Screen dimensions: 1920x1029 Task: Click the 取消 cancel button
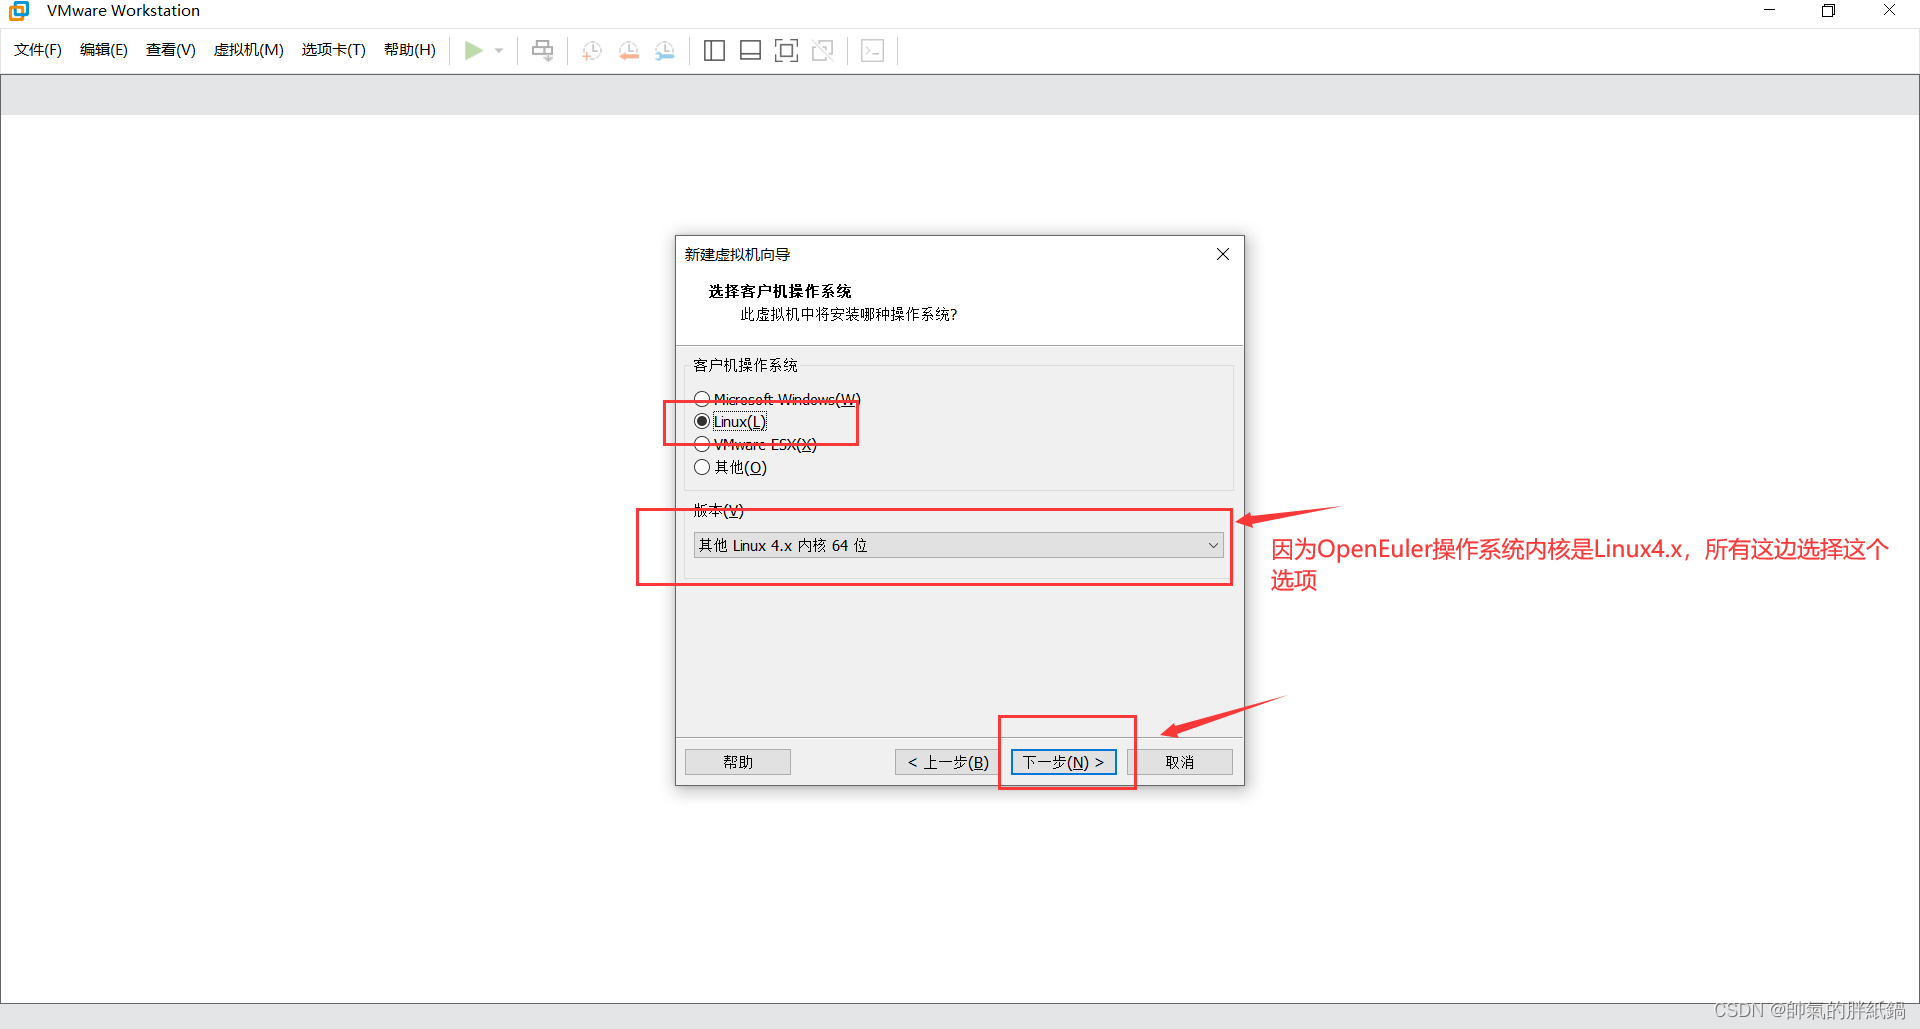1180,762
